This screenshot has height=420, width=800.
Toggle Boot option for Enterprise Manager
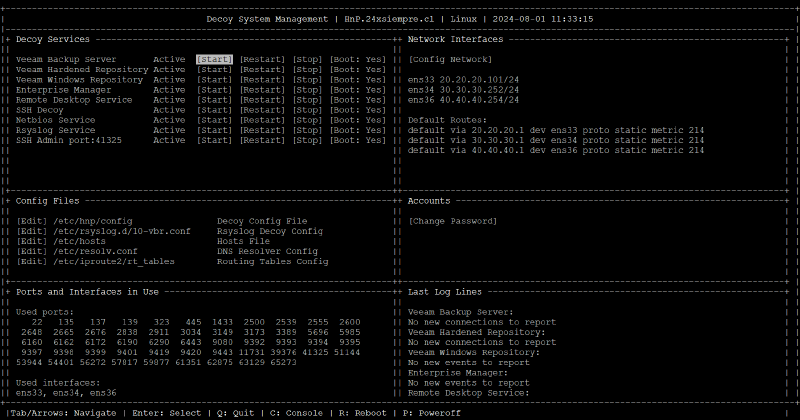click(x=358, y=90)
